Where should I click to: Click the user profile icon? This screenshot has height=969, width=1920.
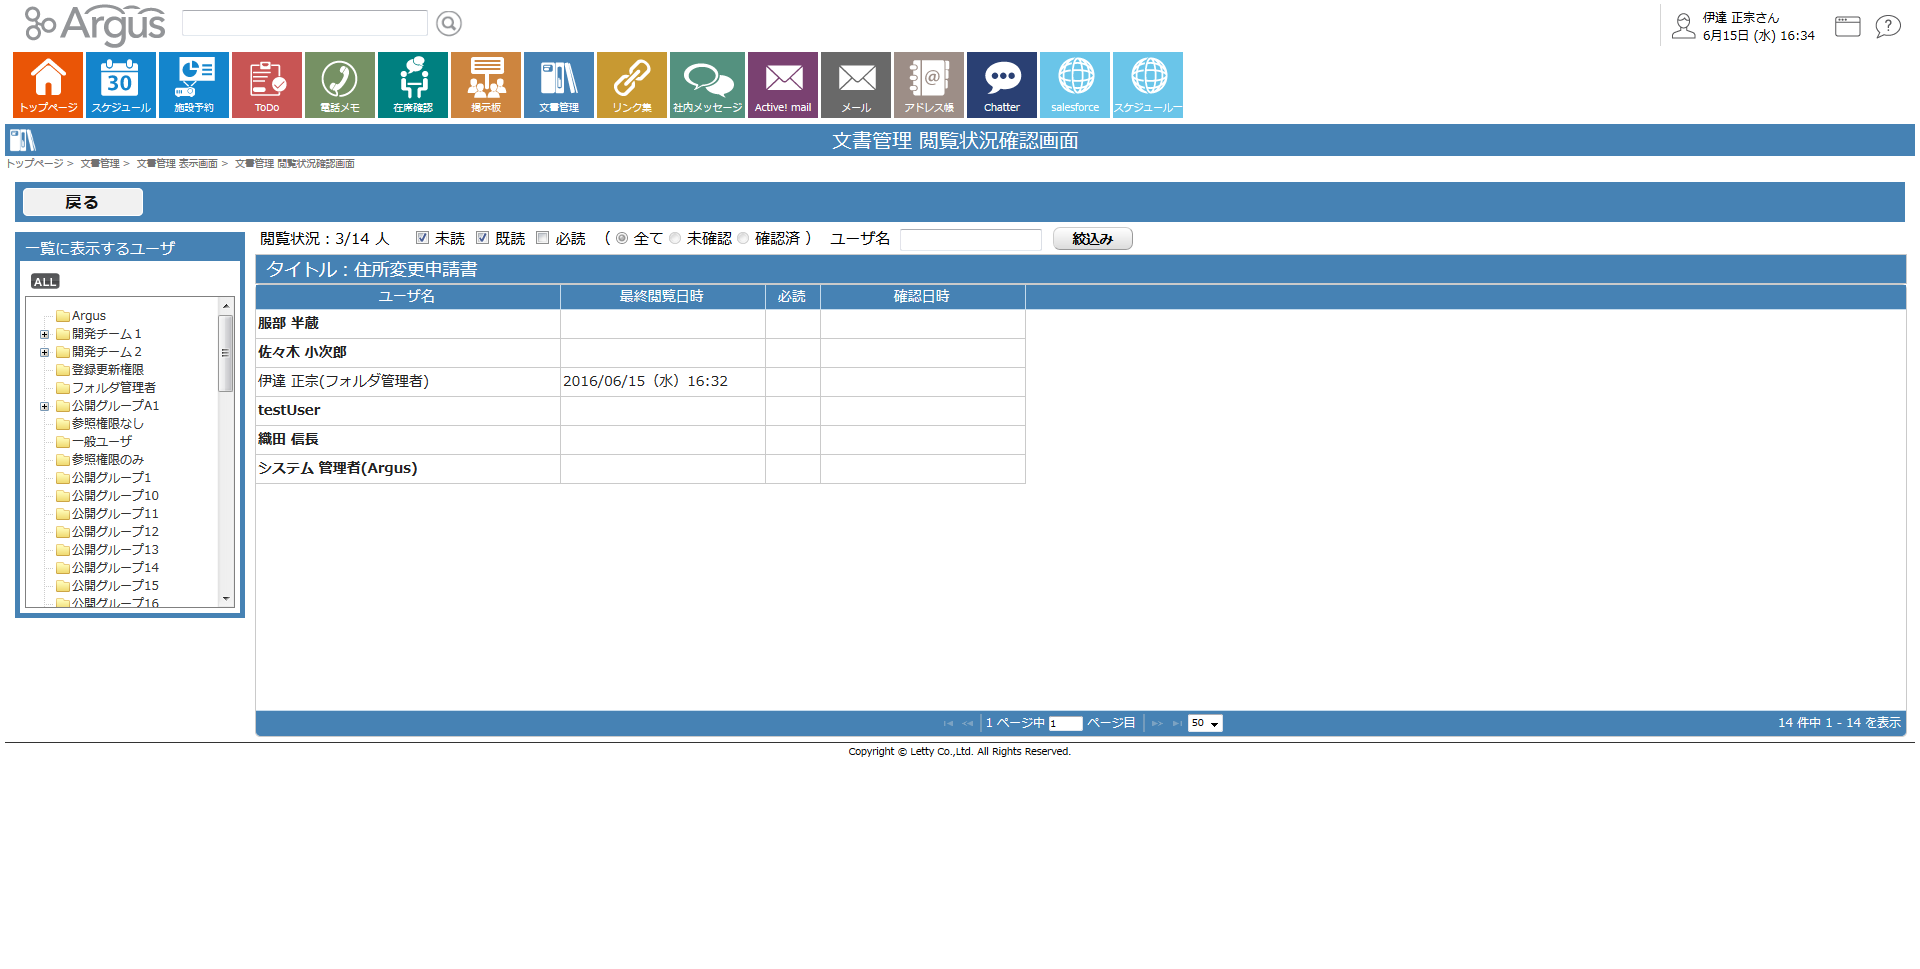[1684, 26]
